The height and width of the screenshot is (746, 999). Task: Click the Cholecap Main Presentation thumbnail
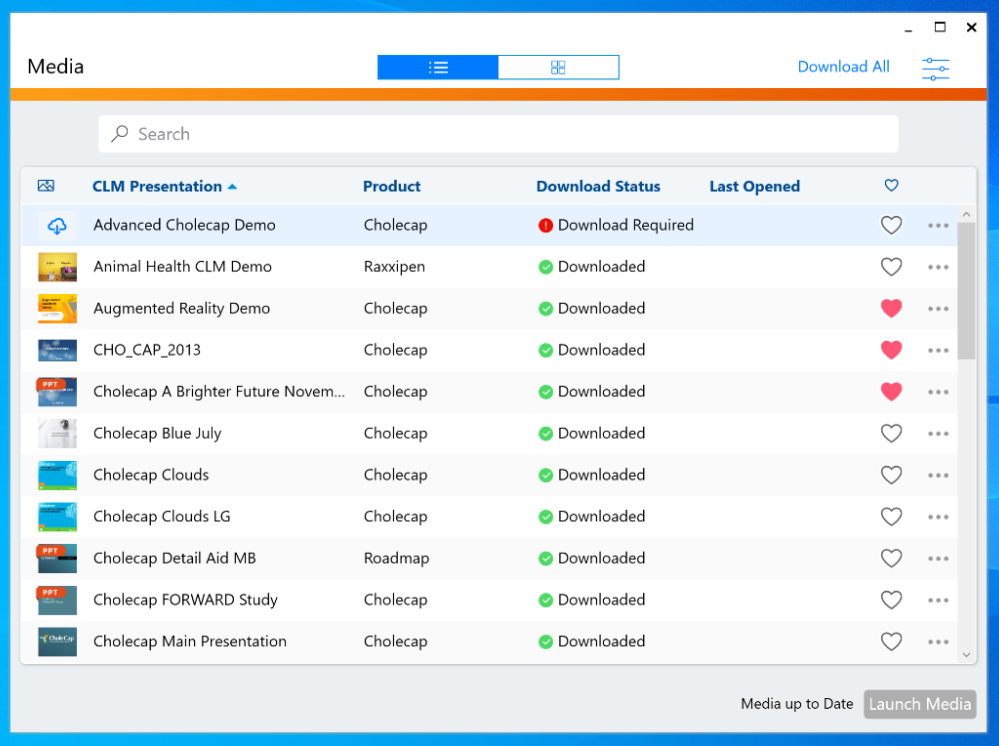click(57, 642)
